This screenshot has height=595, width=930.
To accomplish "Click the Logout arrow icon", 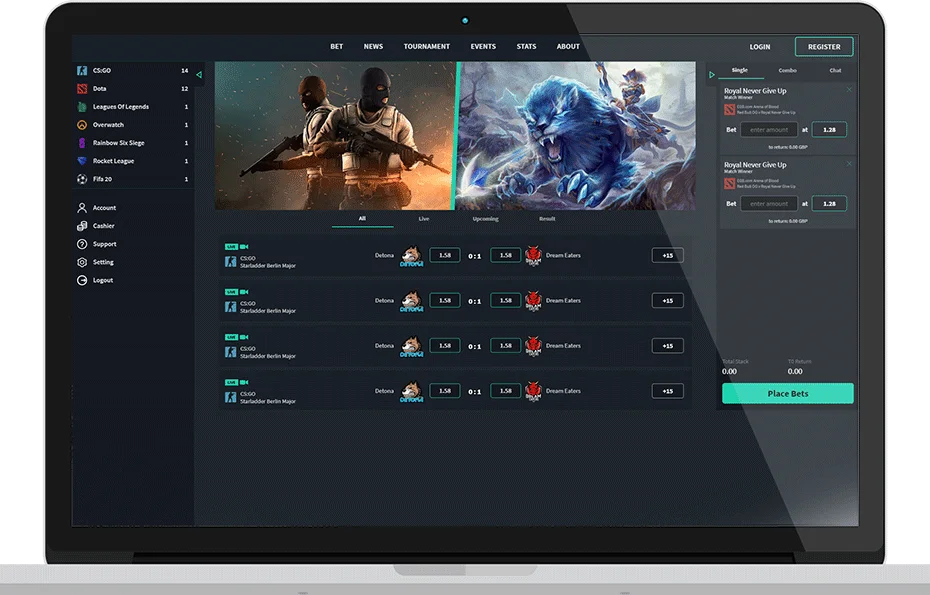I will (x=82, y=280).
